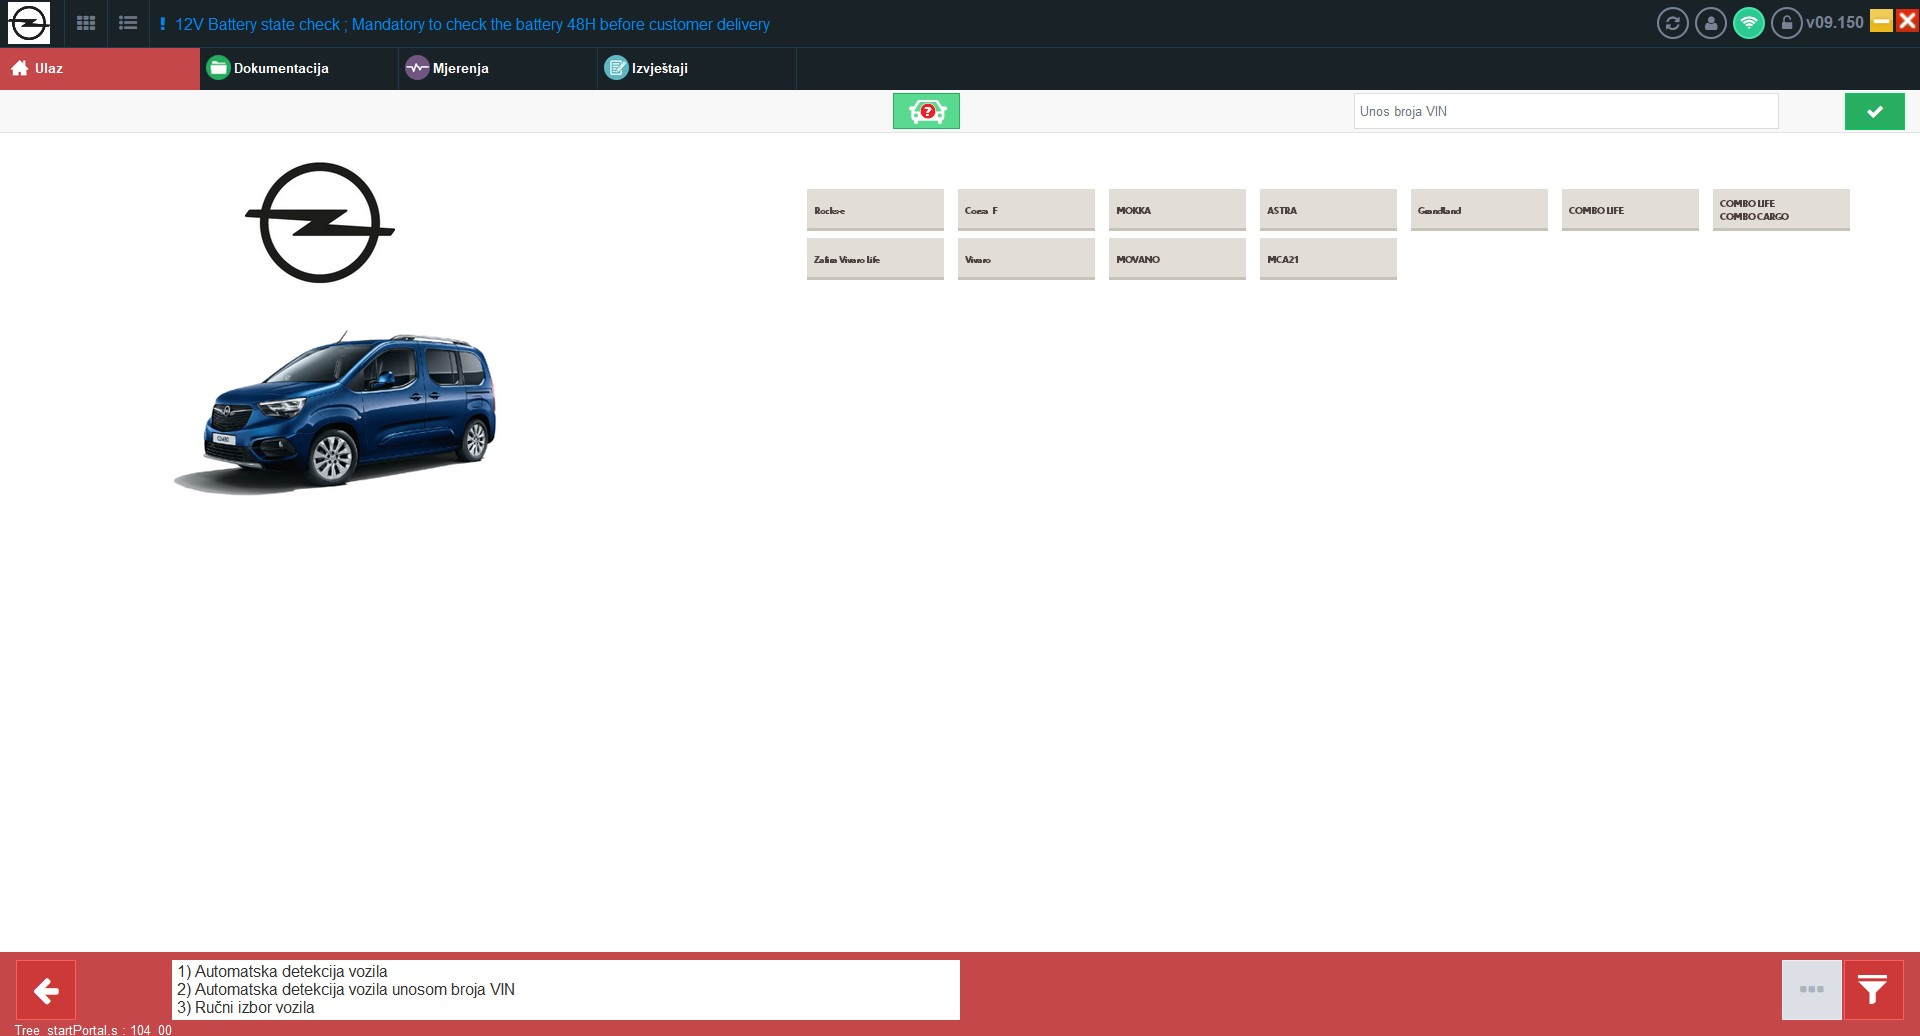Select the MOVANO vehicle model

click(1177, 259)
